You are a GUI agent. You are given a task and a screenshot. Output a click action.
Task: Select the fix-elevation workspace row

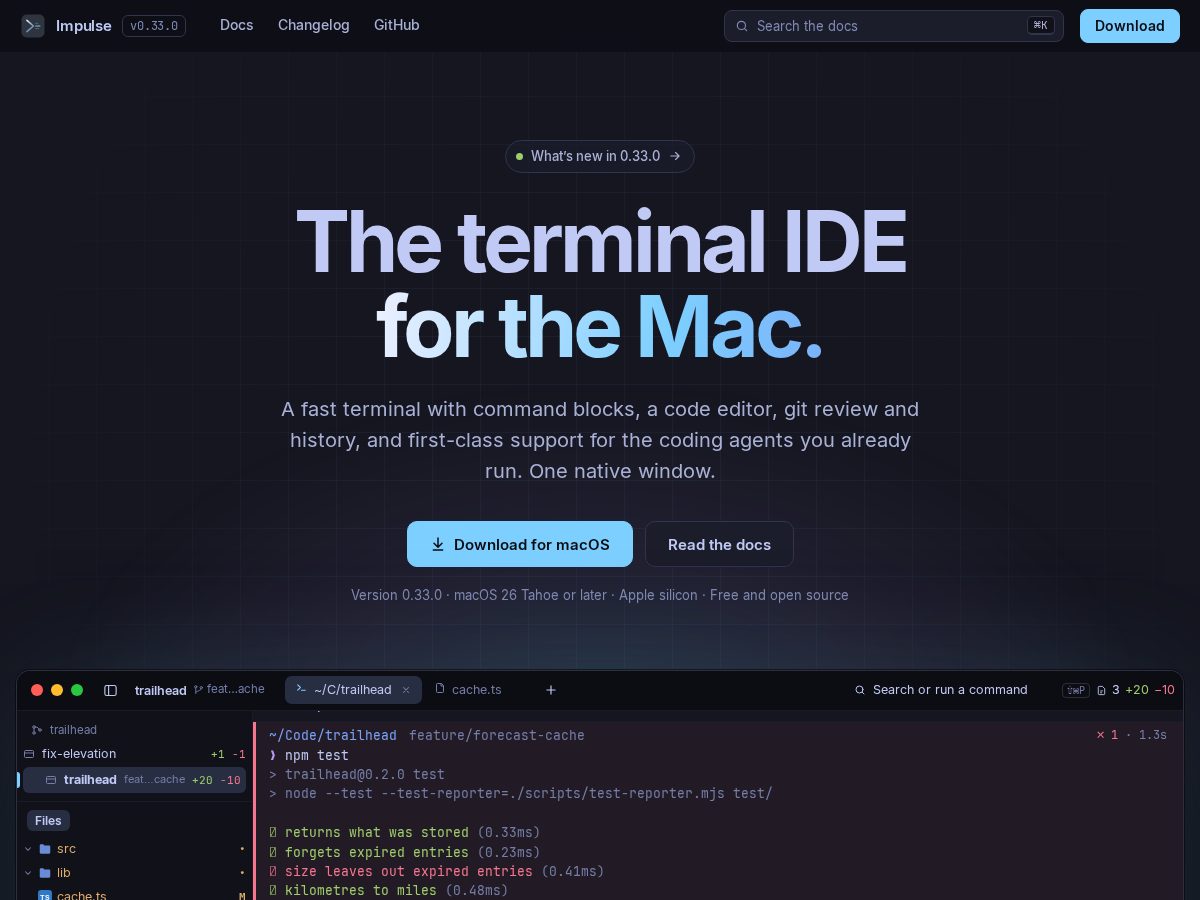pos(134,754)
